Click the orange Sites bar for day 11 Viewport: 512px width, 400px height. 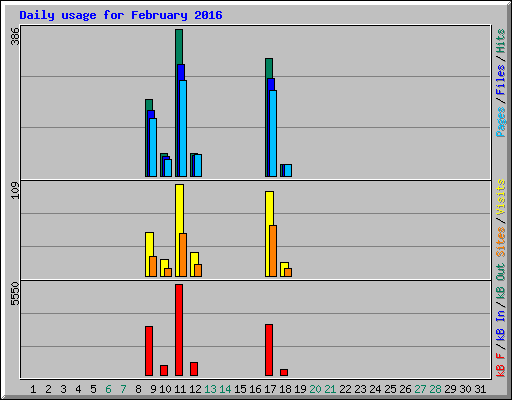click(183, 255)
